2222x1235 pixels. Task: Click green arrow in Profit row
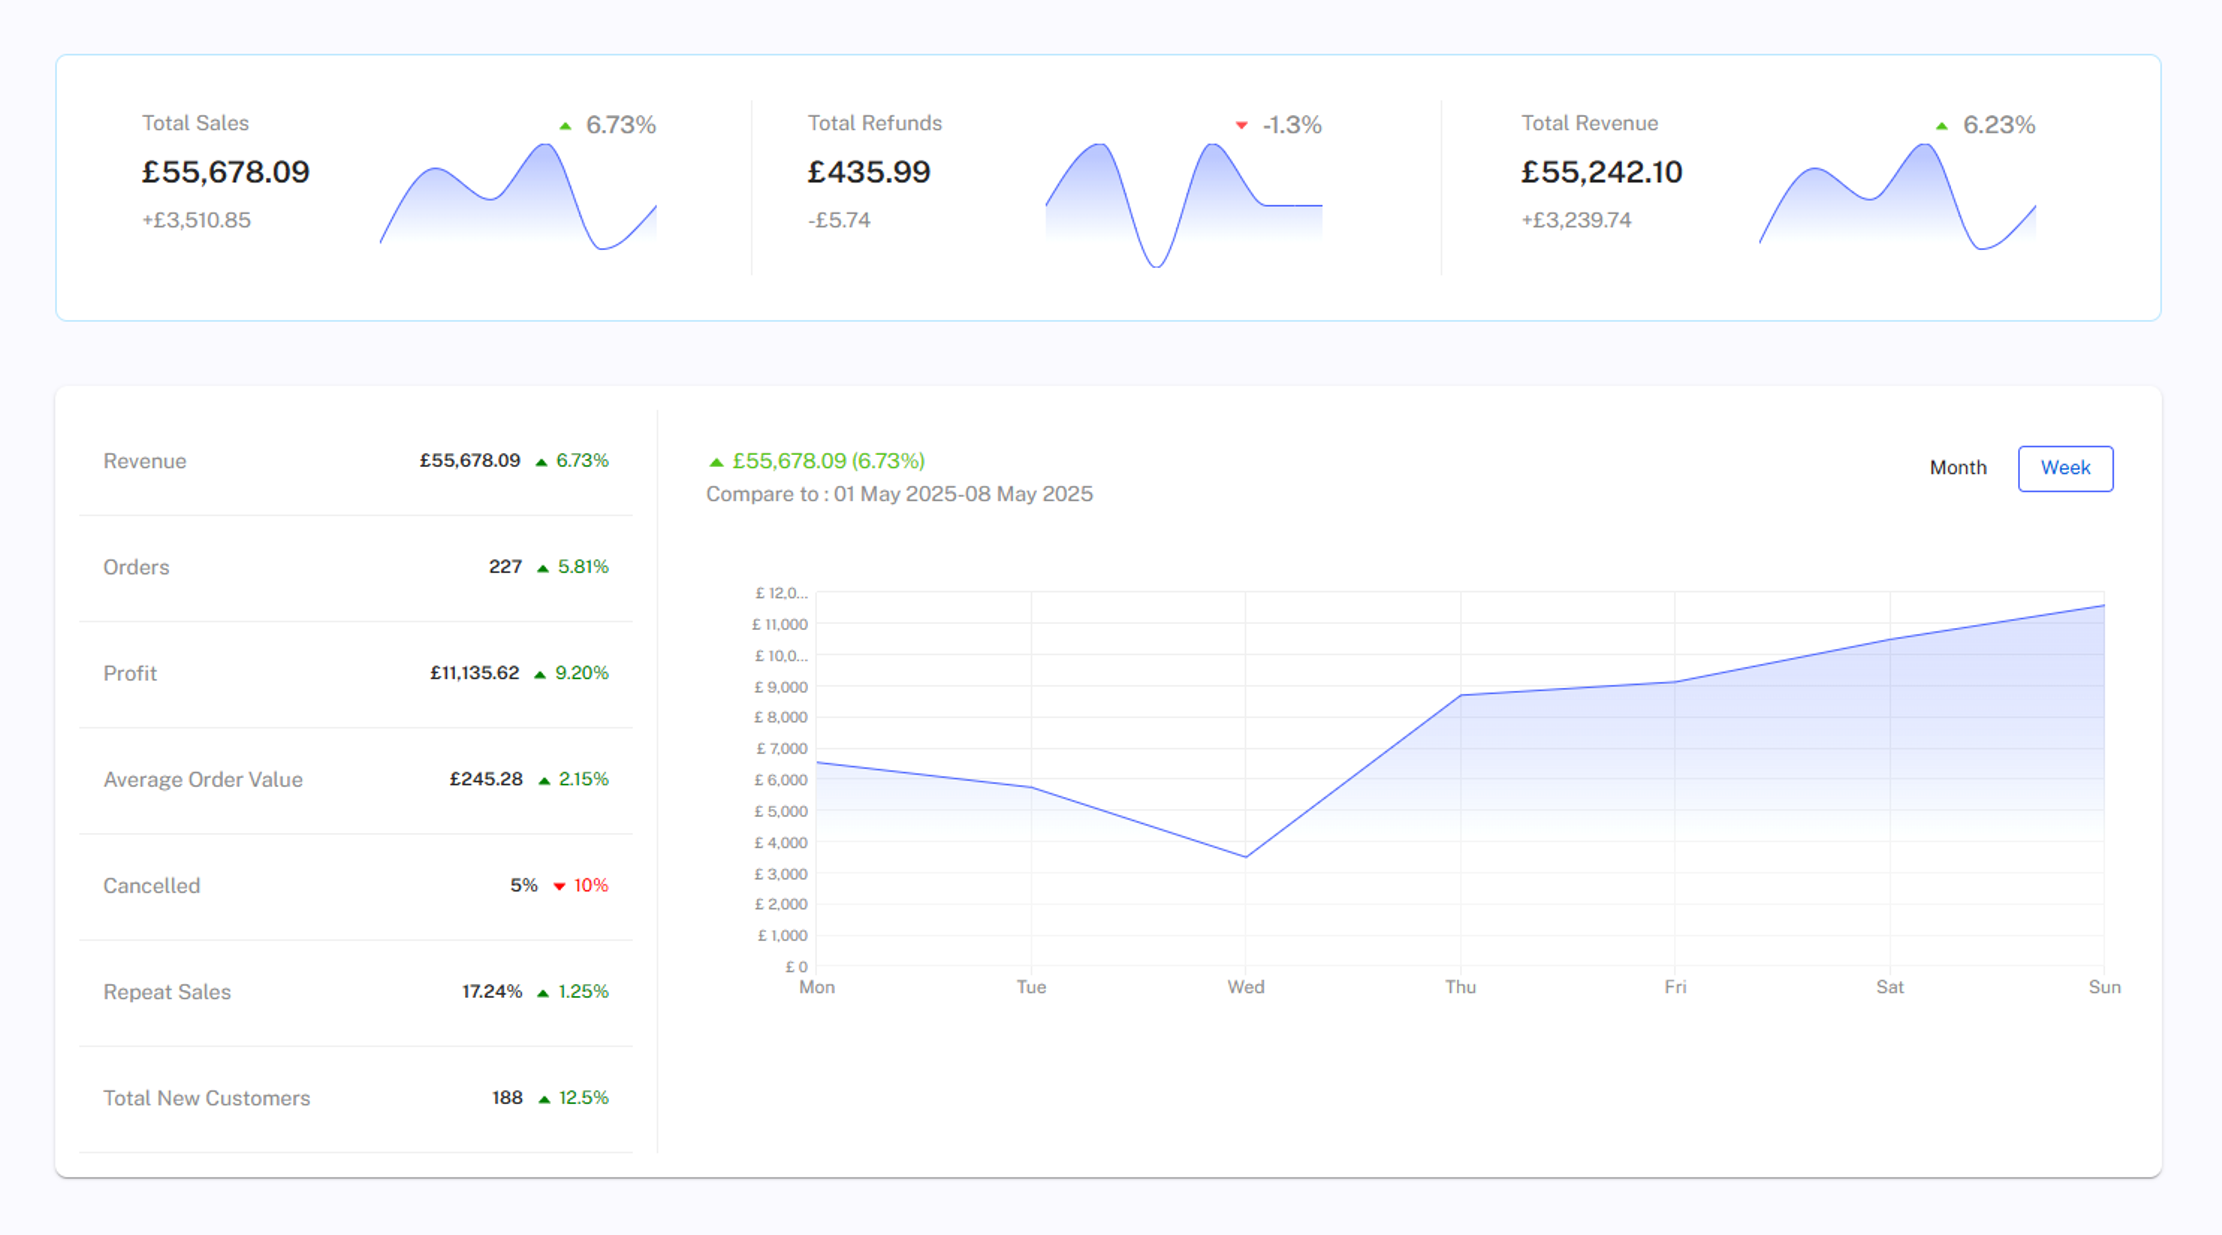pos(540,674)
